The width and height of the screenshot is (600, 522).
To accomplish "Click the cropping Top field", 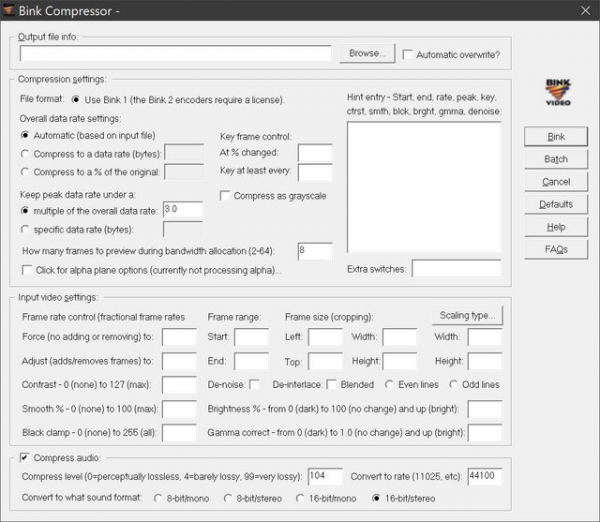I will coord(325,361).
